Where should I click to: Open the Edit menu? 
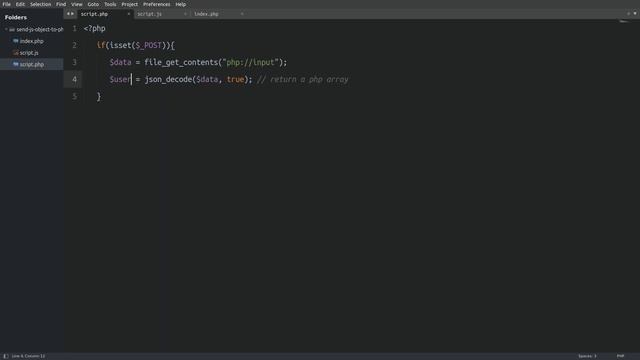(x=20, y=4)
